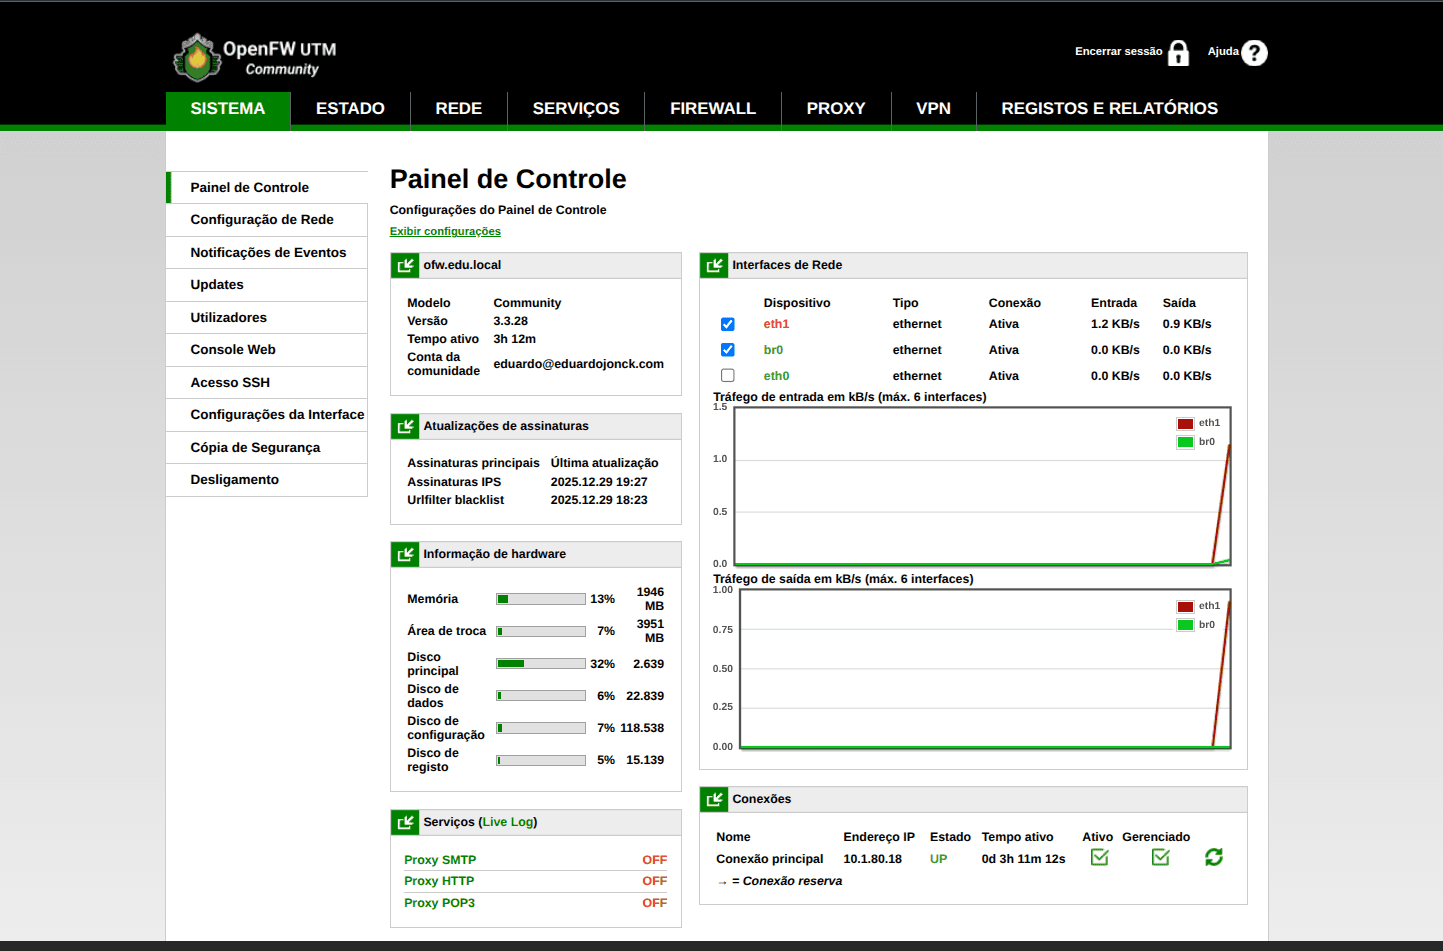Collapse the ofw.edu.local panel icon

point(405,265)
